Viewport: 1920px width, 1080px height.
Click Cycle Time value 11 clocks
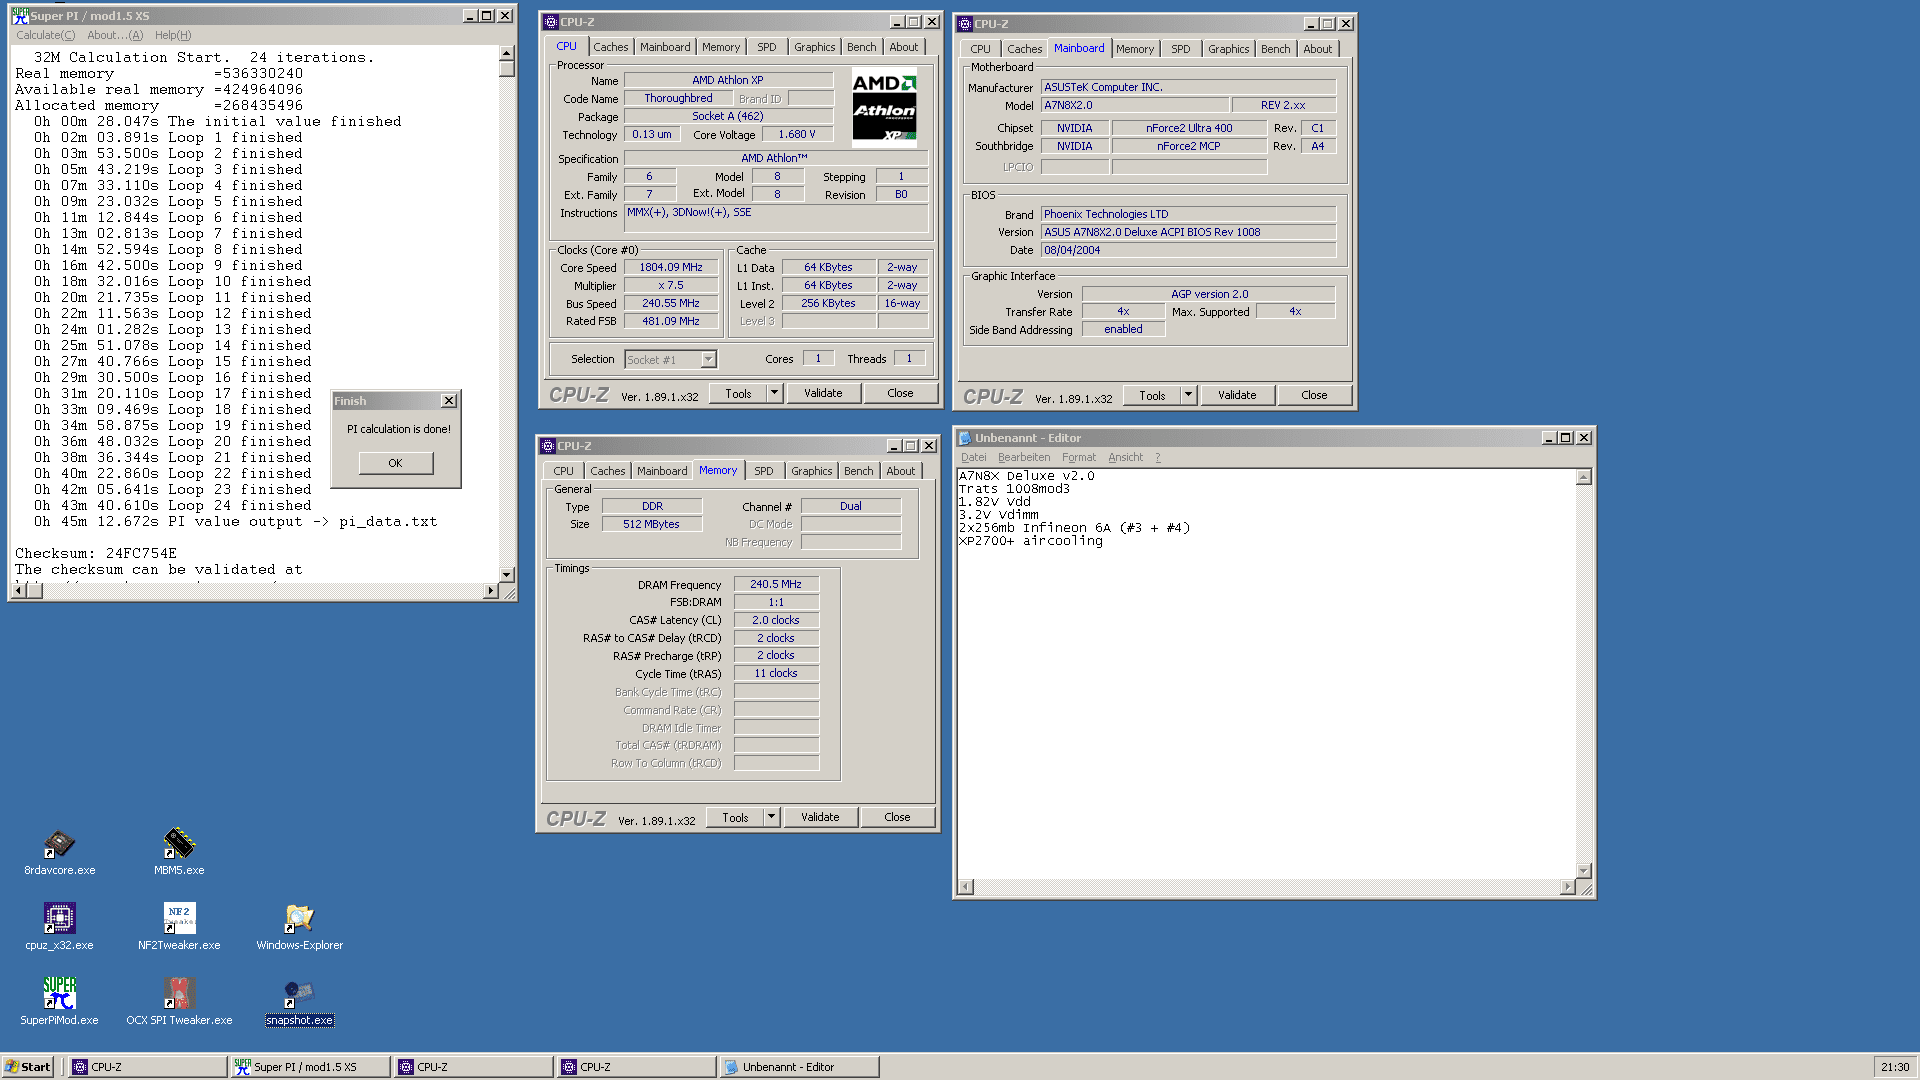(x=776, y=673)
